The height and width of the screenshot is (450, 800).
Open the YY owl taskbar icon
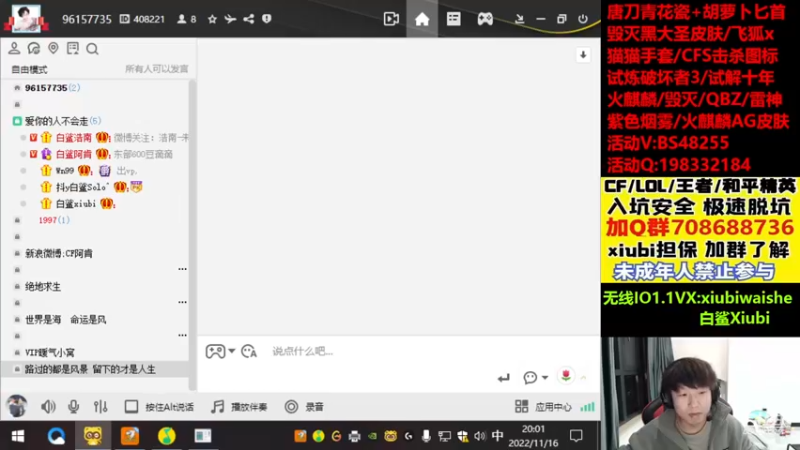93,436
